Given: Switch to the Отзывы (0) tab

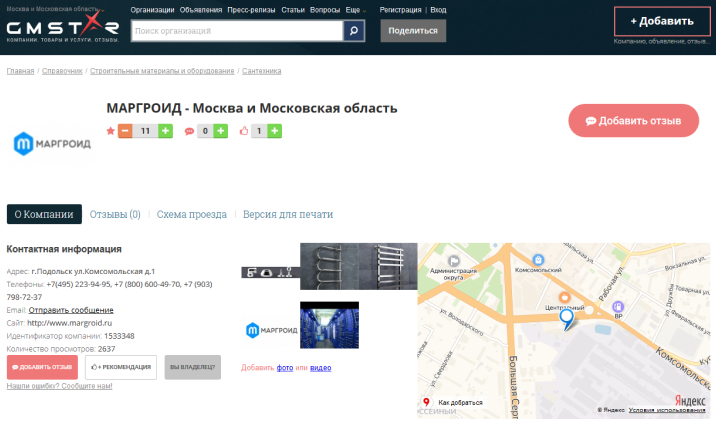Looking at the screenshot, I should (115, 214).
